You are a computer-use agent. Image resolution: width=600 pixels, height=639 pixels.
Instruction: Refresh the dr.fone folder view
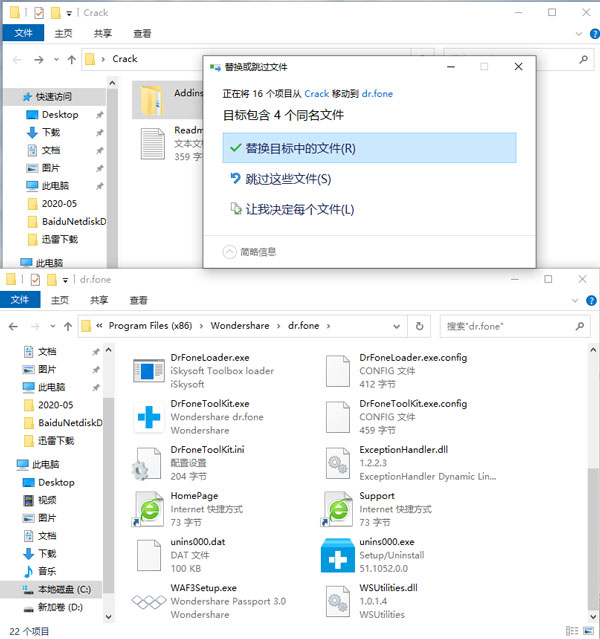tap(419, 326)
